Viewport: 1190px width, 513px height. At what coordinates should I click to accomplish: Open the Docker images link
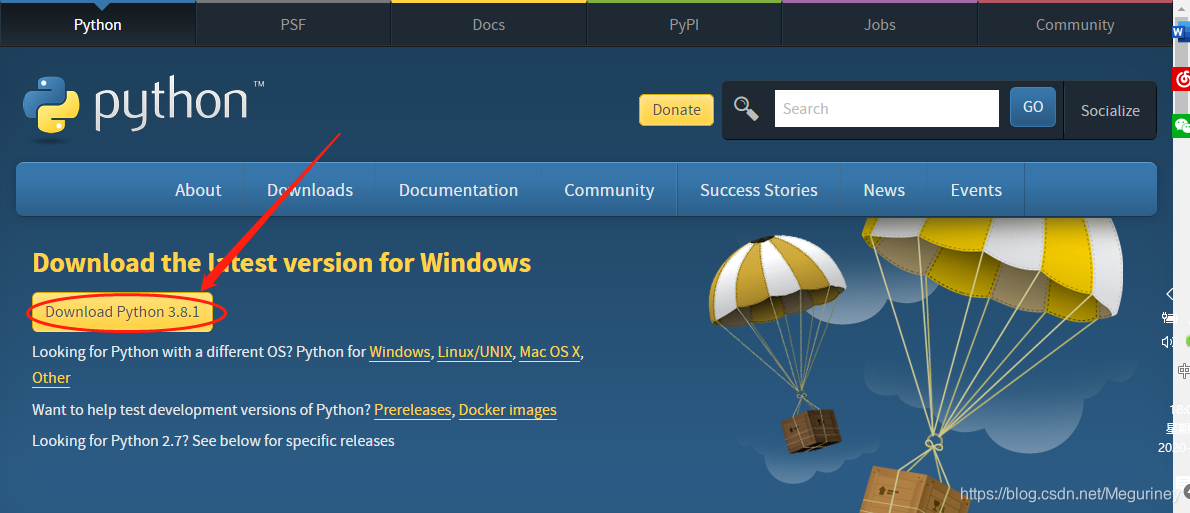[x=508, y=410]
